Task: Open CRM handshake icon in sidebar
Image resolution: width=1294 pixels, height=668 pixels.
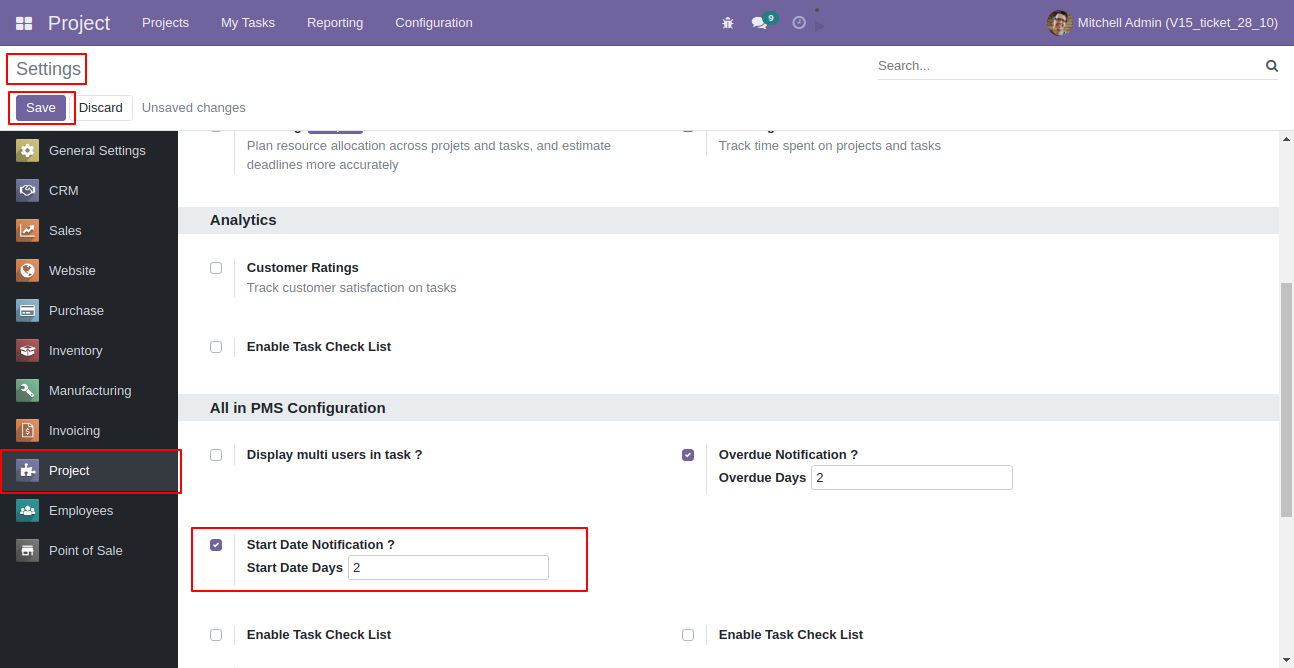Action: (28, 191)
